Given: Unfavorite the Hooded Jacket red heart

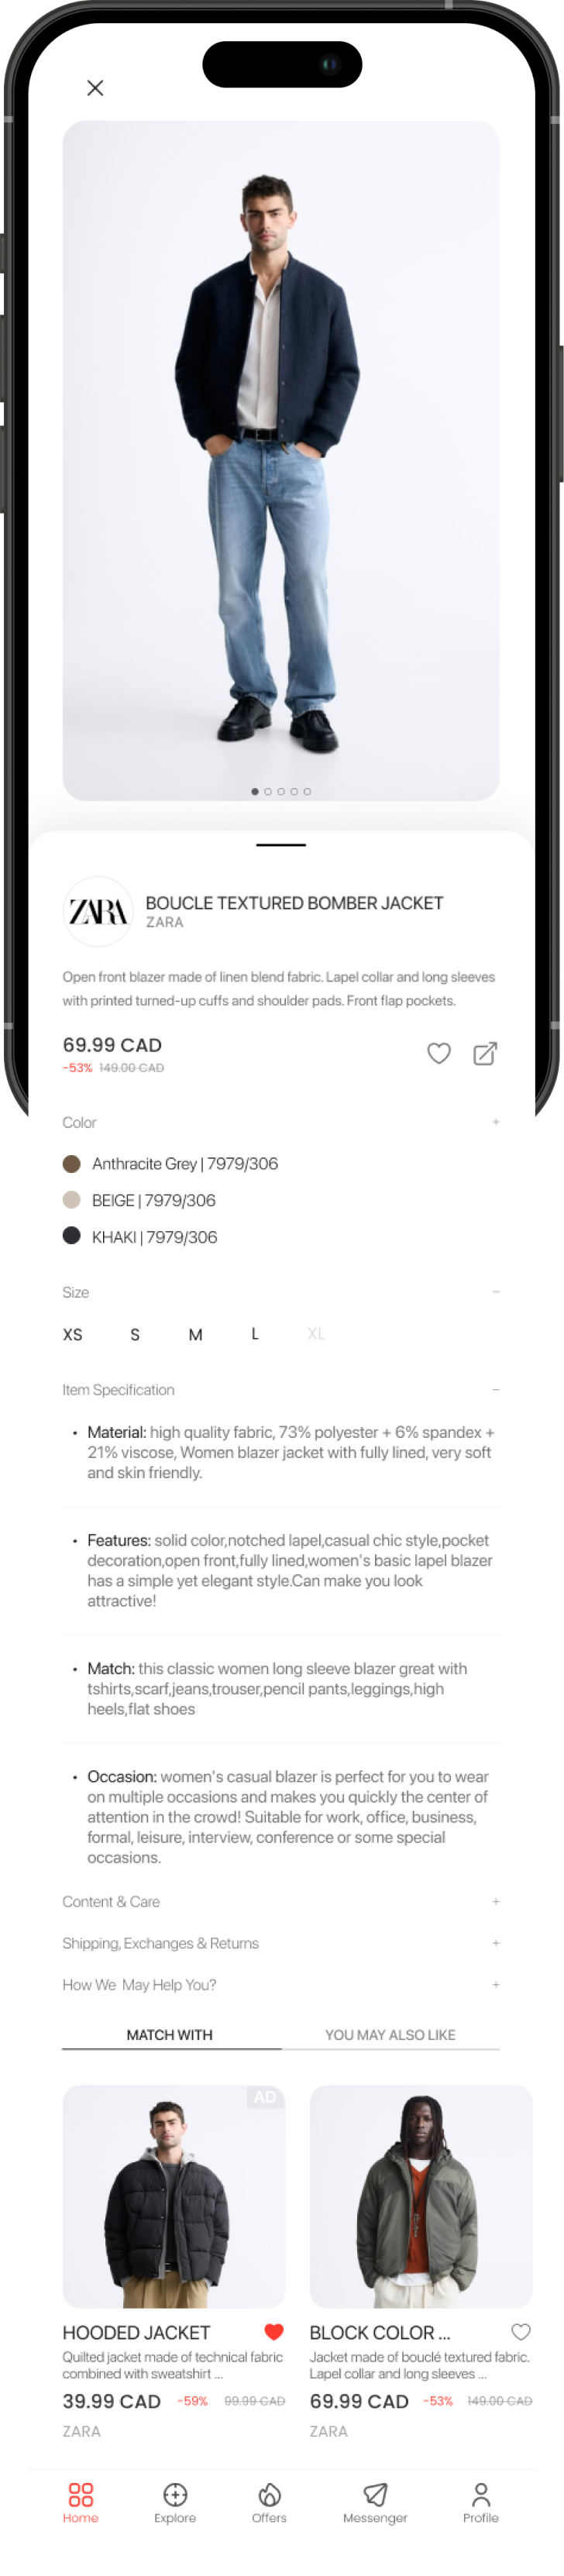Looking at the screenshot, I should point(274,2332).
